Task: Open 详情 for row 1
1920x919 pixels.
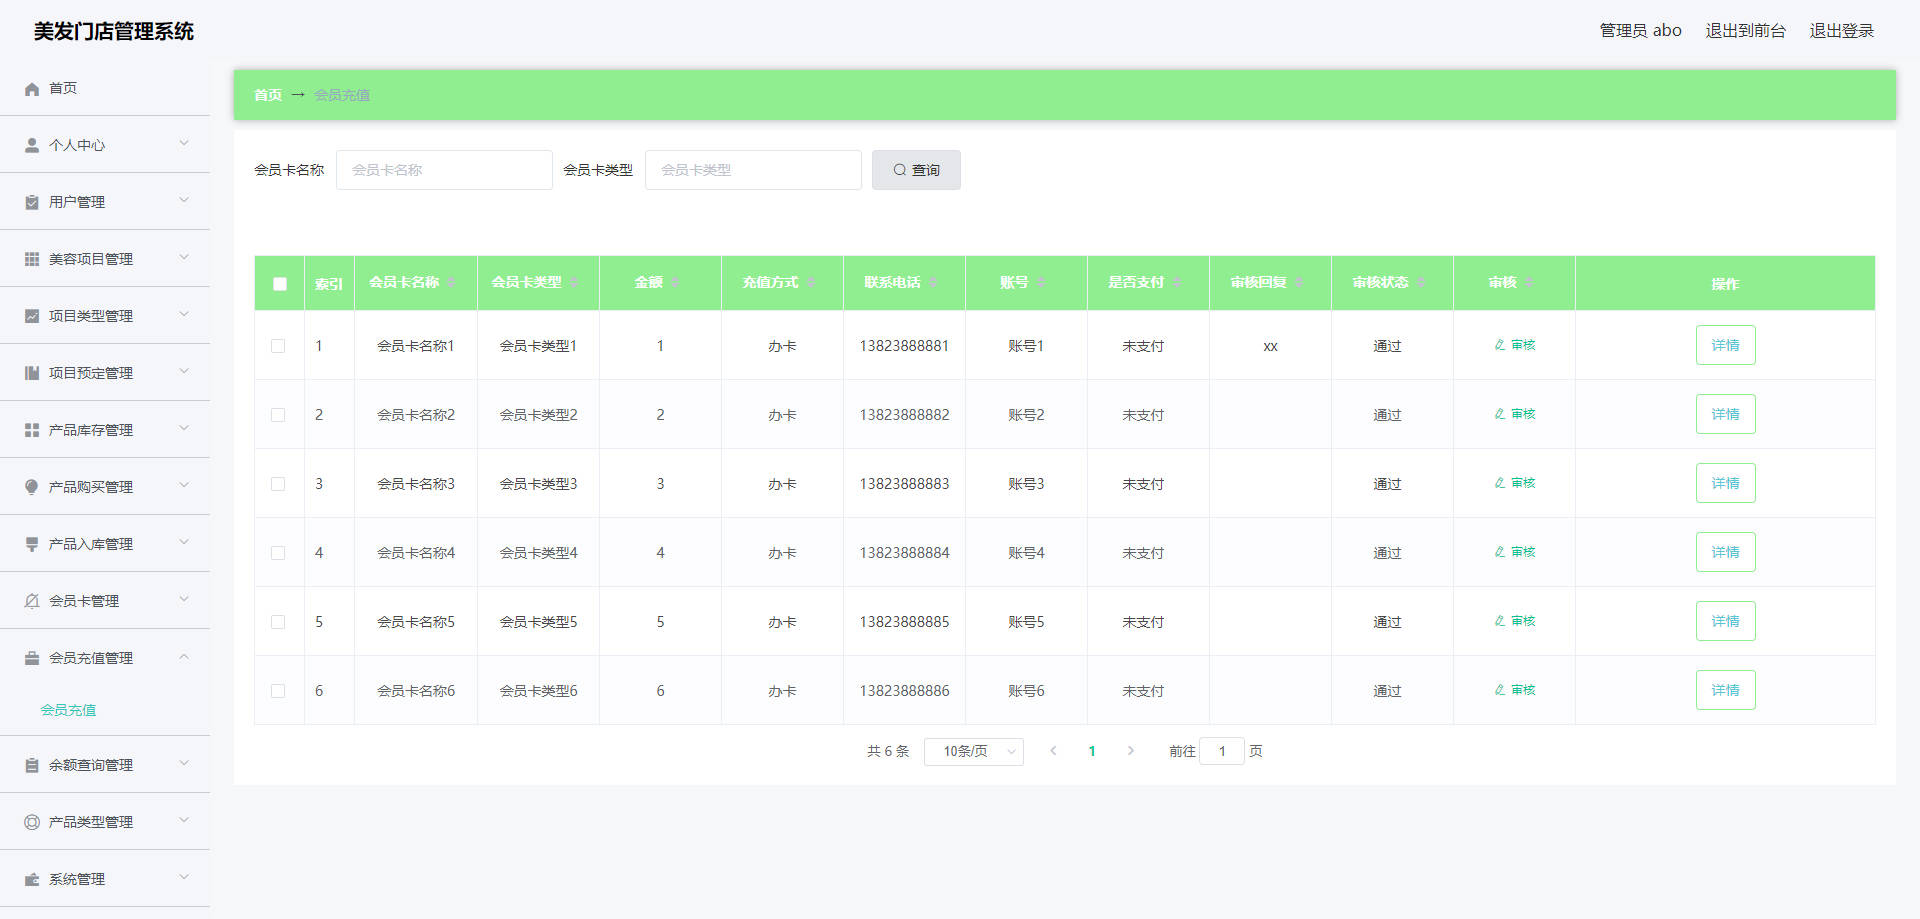Action: [x=1725, y=345]
